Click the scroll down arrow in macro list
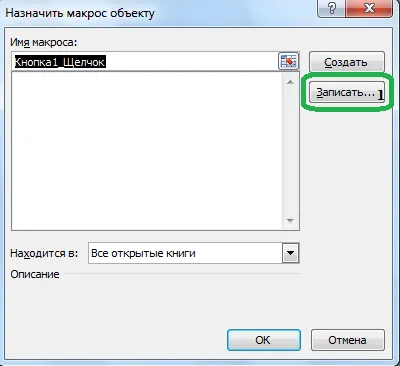The width and height of the screenshot is (400, 366). (290, 221)
